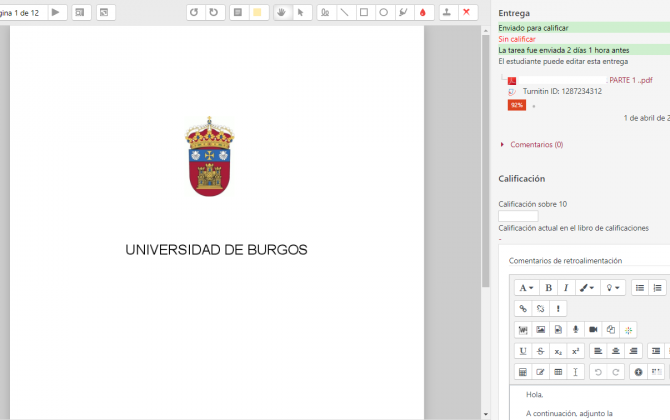670x420 pixels.
Task: Open the screenreader helper button
Action: pos(656,372)
